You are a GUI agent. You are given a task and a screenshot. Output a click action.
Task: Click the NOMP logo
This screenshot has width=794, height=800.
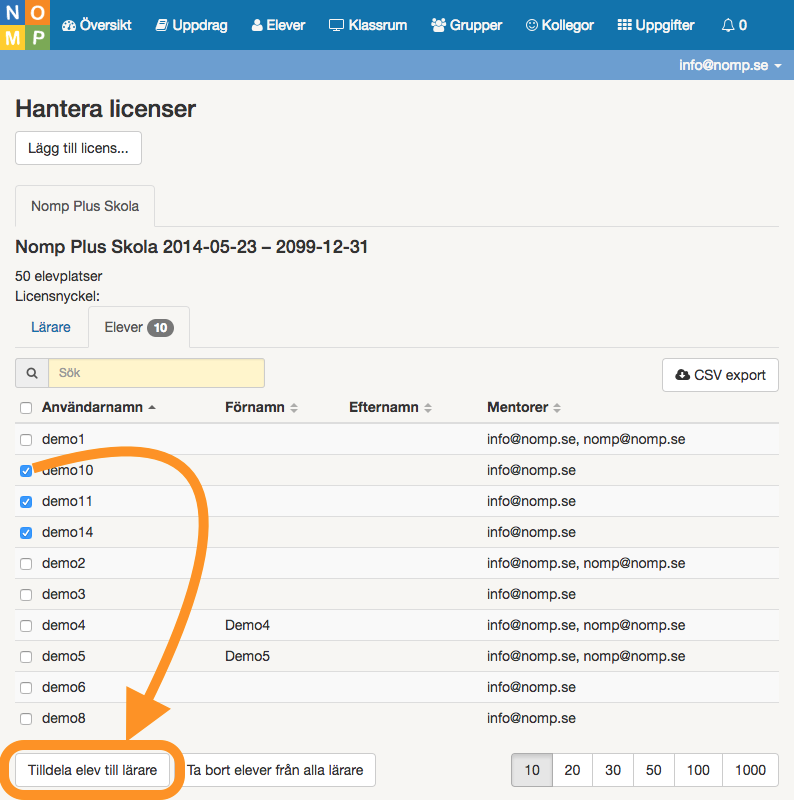[x=25, y=25]
